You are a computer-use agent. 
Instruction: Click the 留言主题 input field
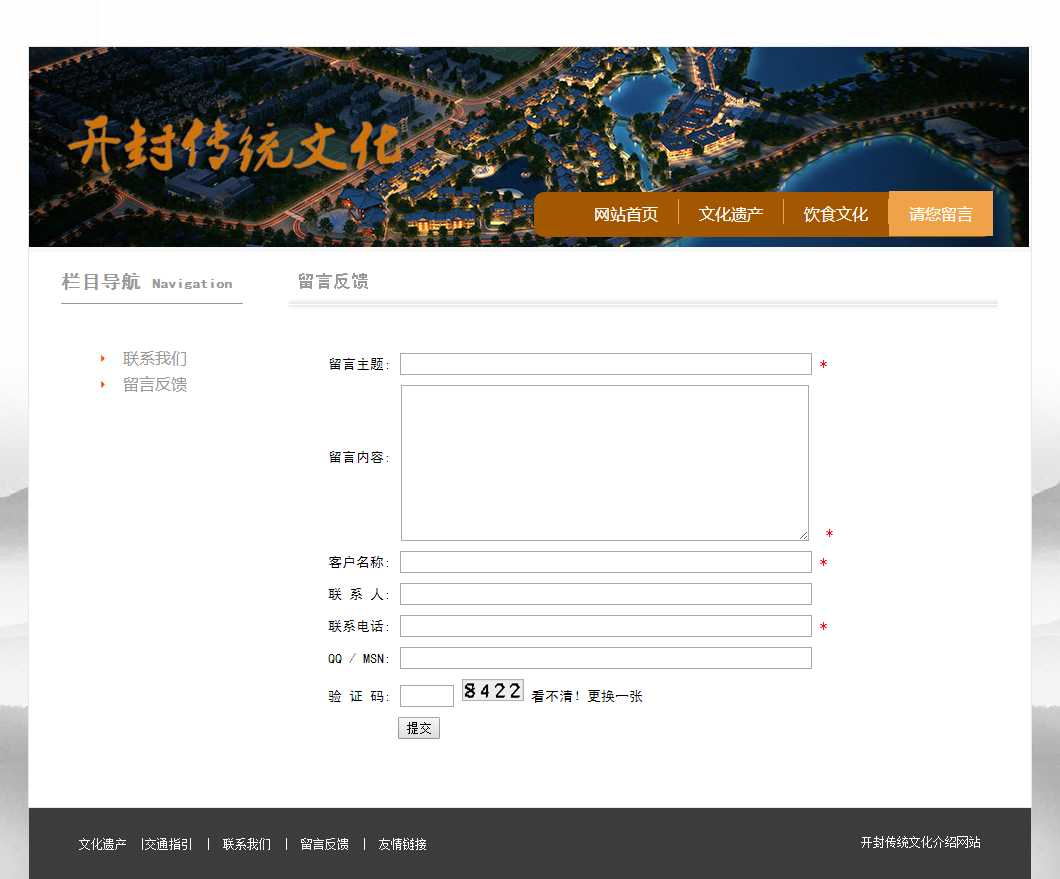pos(605,364)
